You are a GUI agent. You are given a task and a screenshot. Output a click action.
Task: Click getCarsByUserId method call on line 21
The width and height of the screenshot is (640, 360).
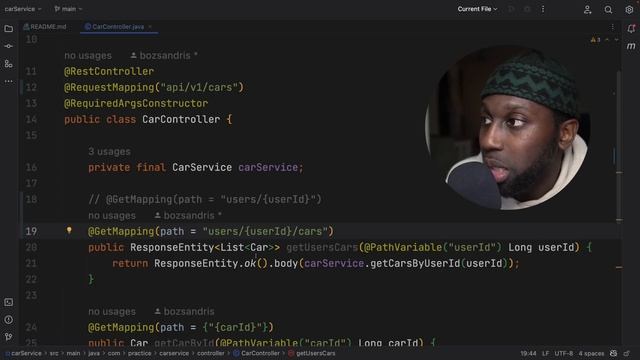click(x=415, y=263)
